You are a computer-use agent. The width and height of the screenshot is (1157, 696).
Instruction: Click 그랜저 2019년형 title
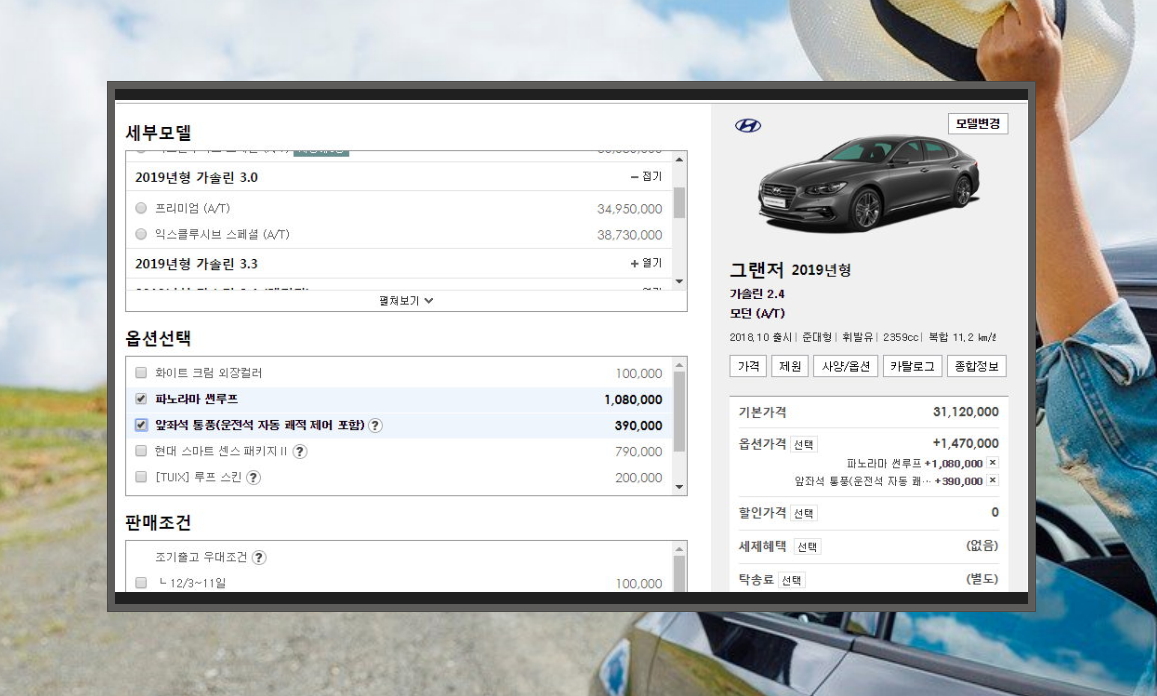[x=790, y=269]
